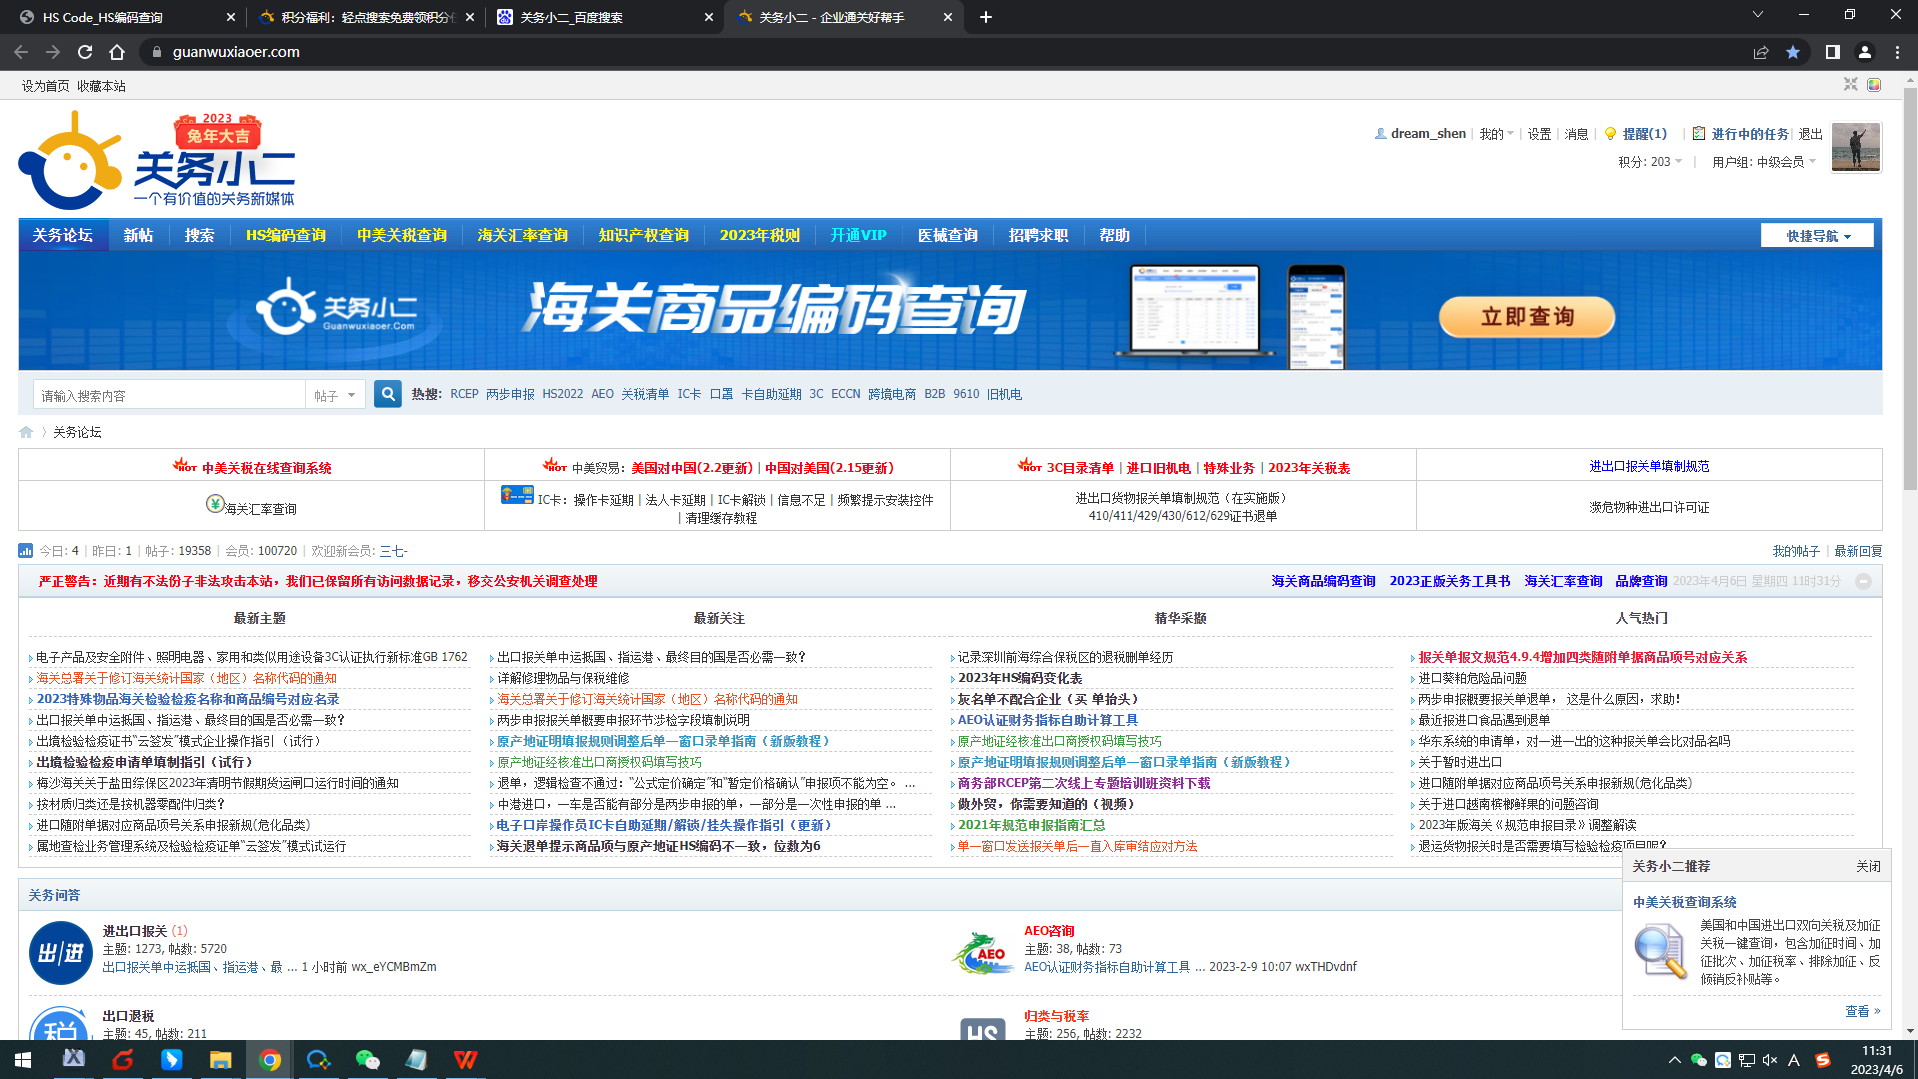
Task: Click the blue search magnifier button
Action: (388, 394)
